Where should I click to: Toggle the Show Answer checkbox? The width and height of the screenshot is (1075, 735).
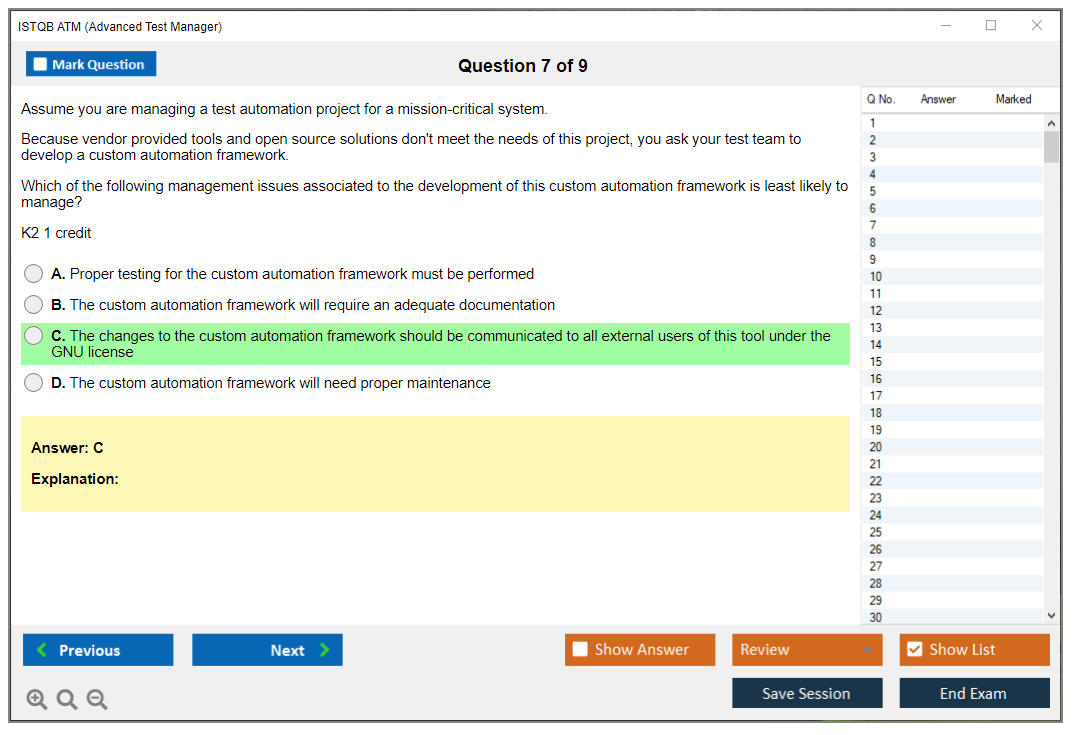point(581,650)
